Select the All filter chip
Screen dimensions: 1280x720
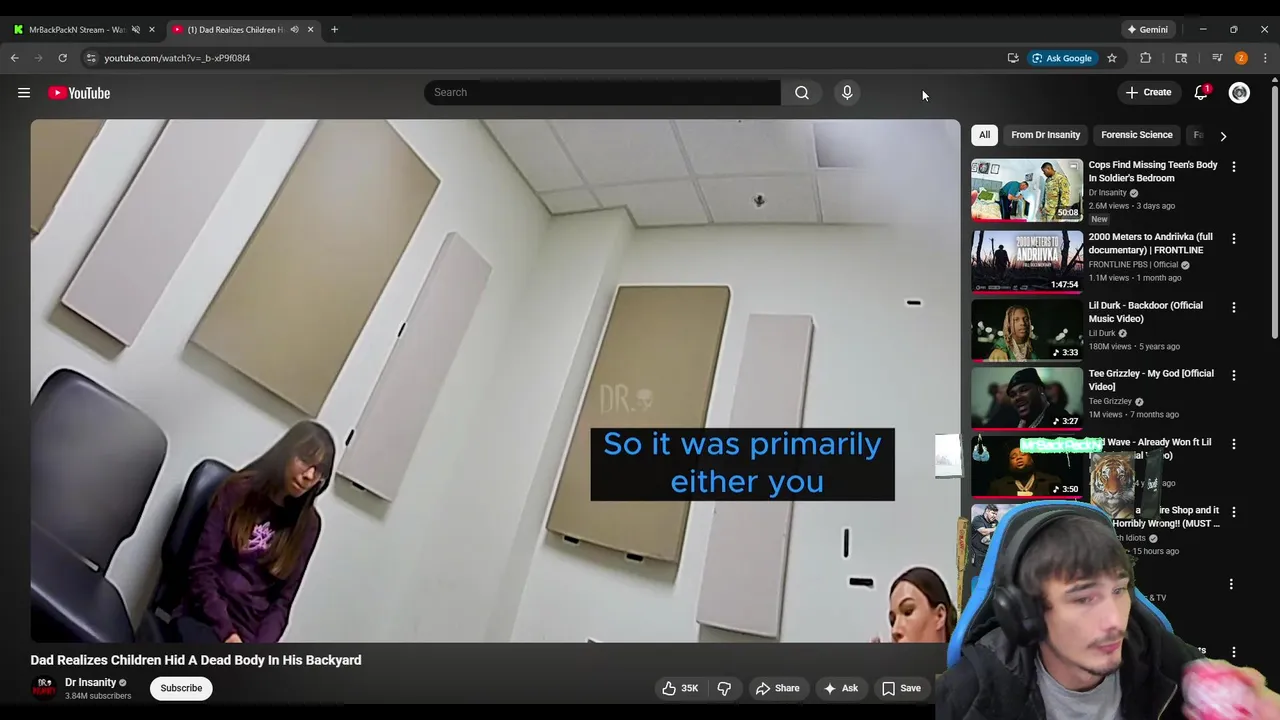tap(984, 135)
